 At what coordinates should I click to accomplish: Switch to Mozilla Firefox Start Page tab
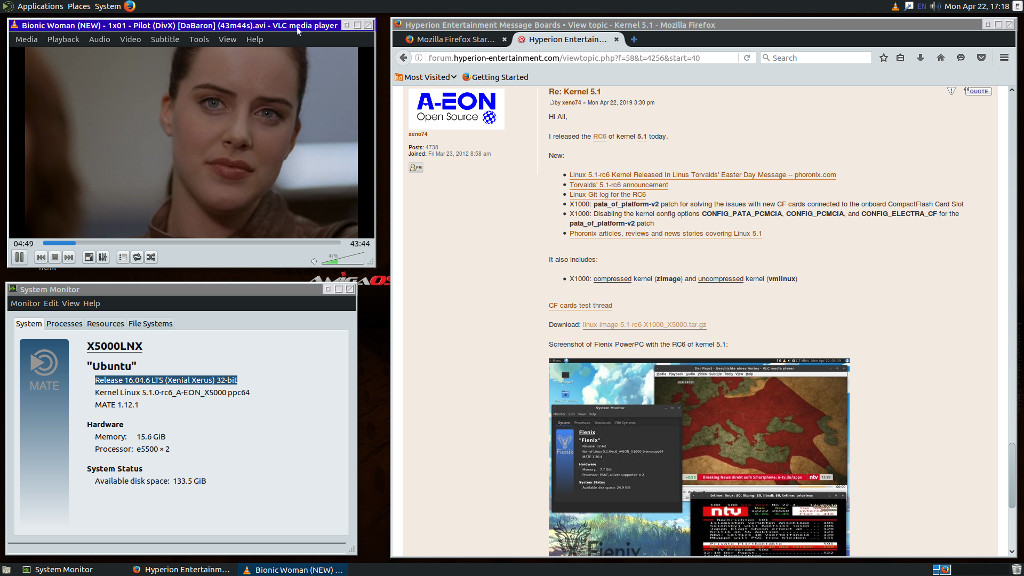(x=456, y=39)
